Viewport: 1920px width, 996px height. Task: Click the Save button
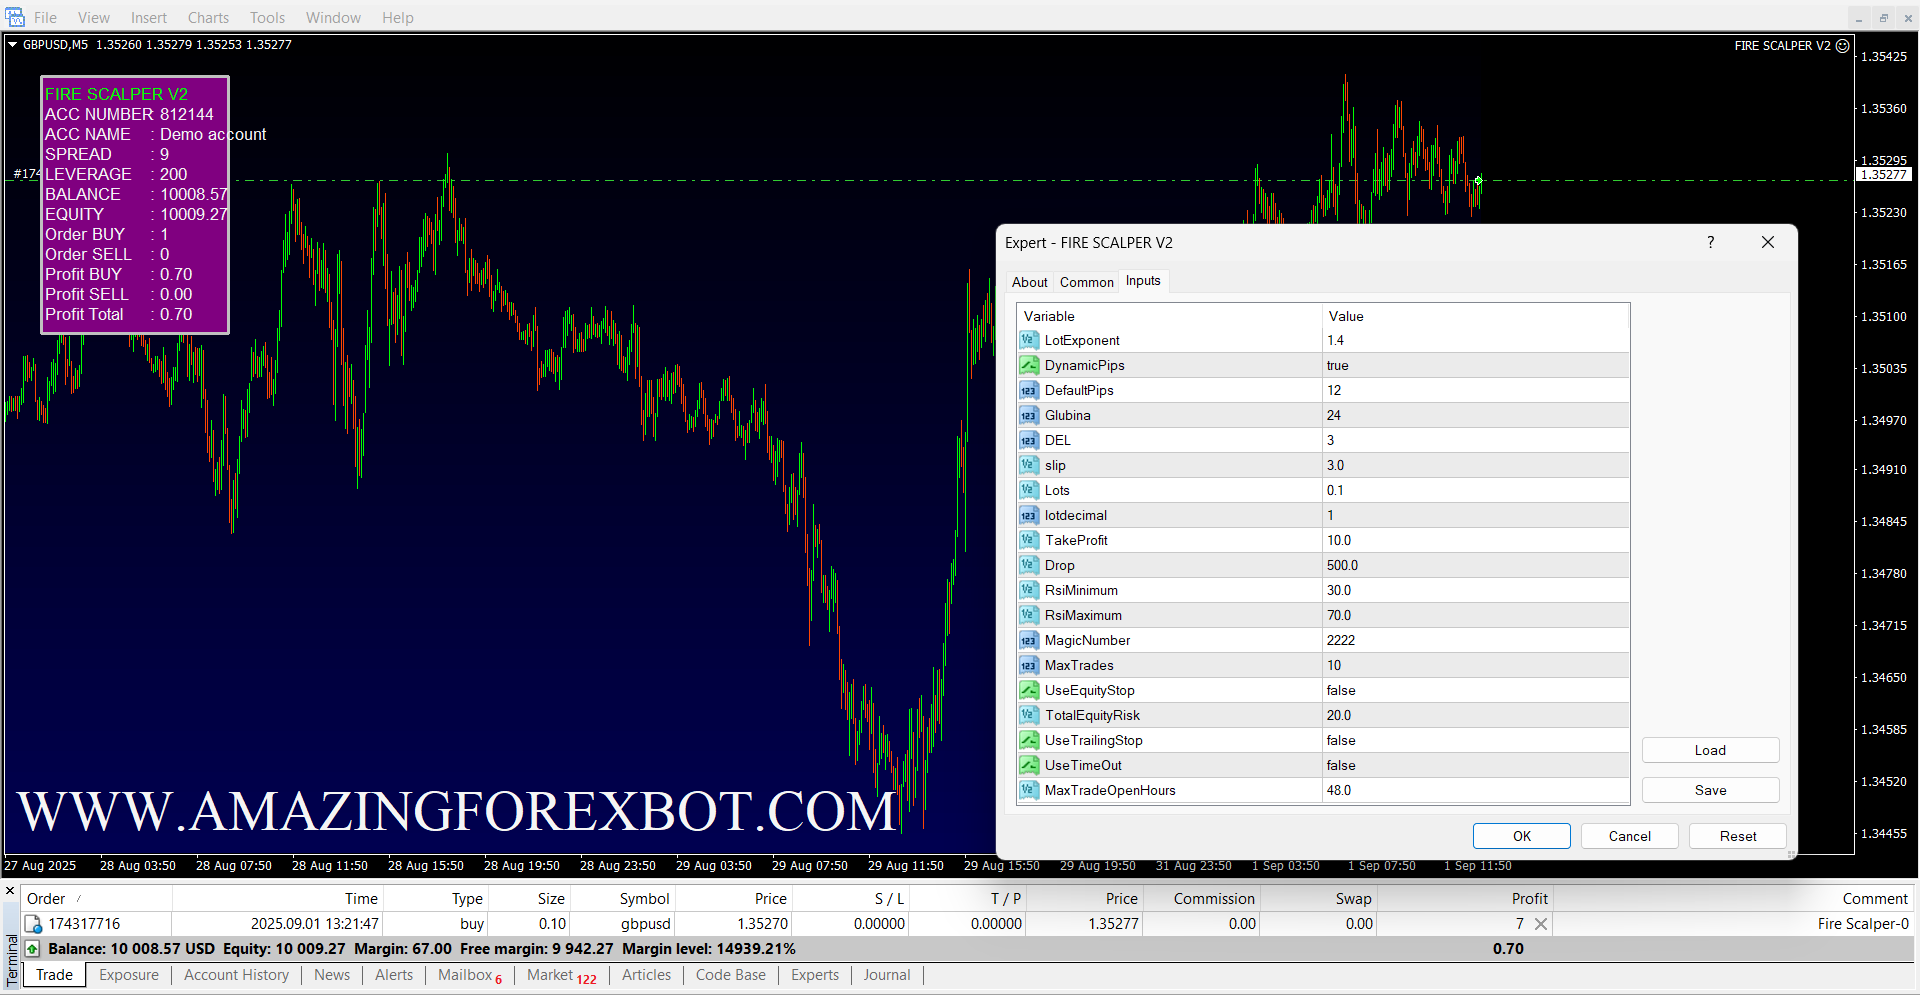(x=1710, y=790)
